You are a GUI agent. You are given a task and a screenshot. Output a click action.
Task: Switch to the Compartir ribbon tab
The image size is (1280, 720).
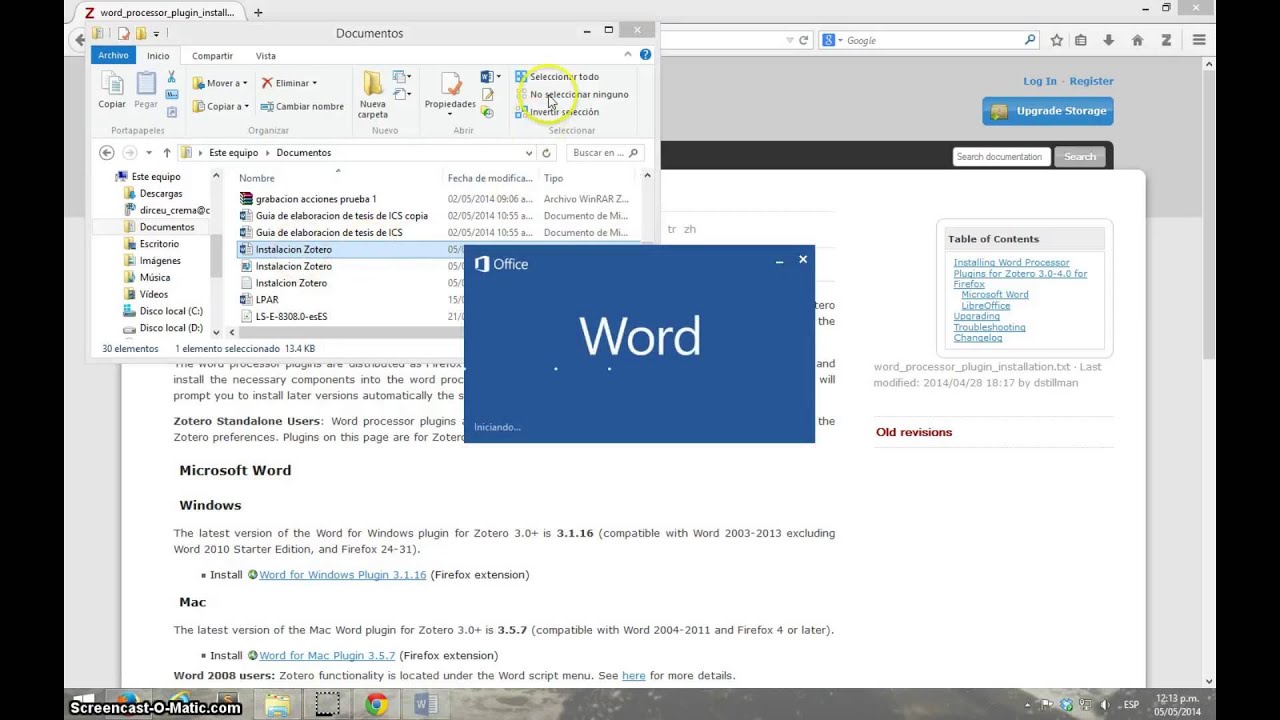coord(212,56)
